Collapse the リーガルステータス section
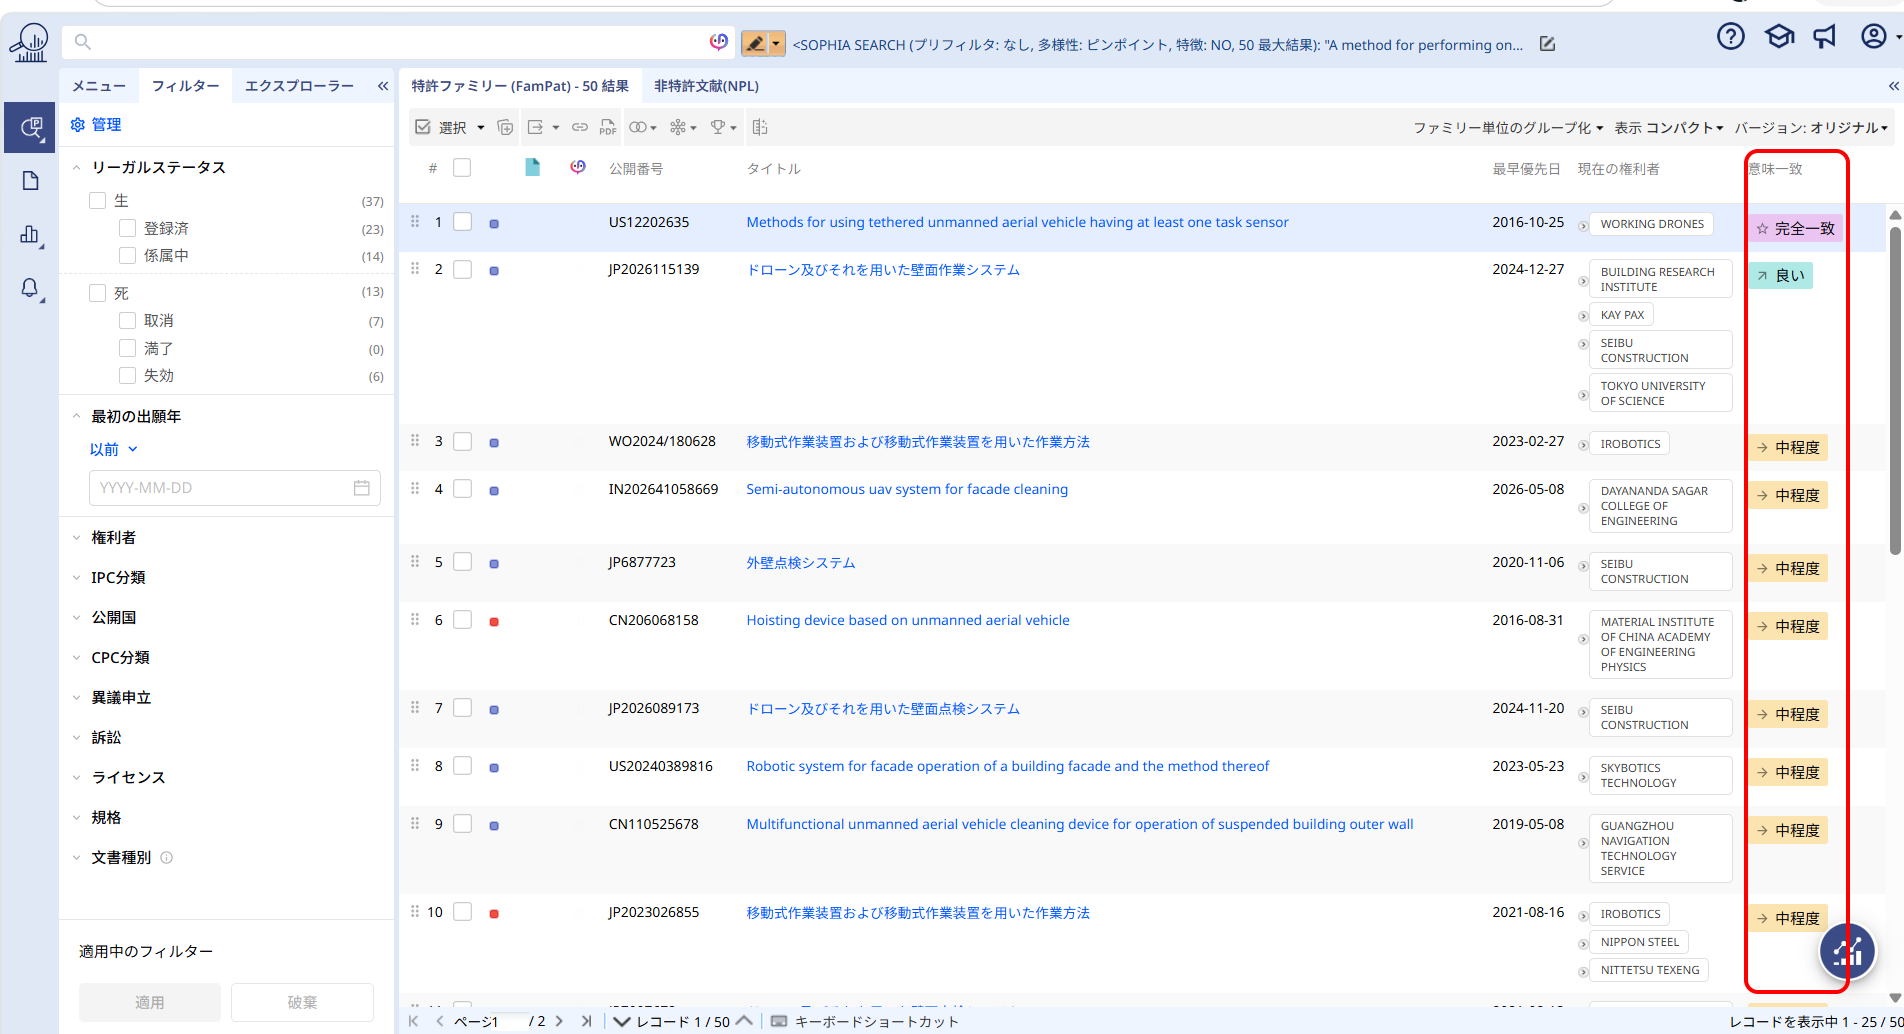 [x=77, y=167]
